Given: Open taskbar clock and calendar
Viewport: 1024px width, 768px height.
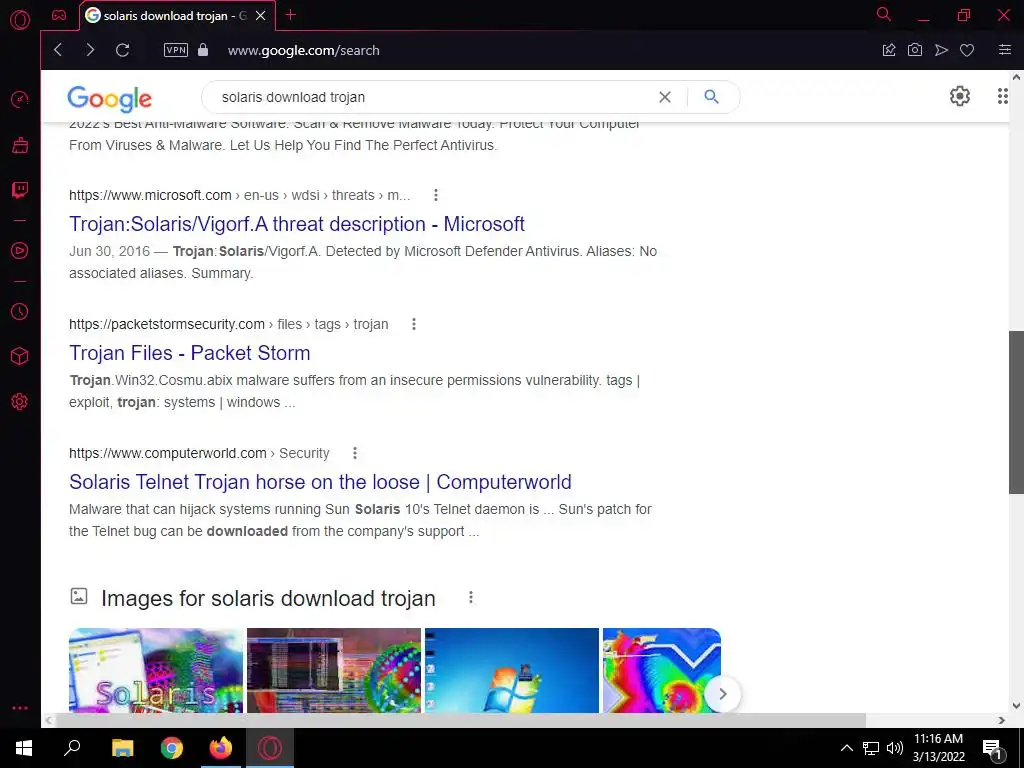Looking at the screenshot, I should tap(938, 748).
